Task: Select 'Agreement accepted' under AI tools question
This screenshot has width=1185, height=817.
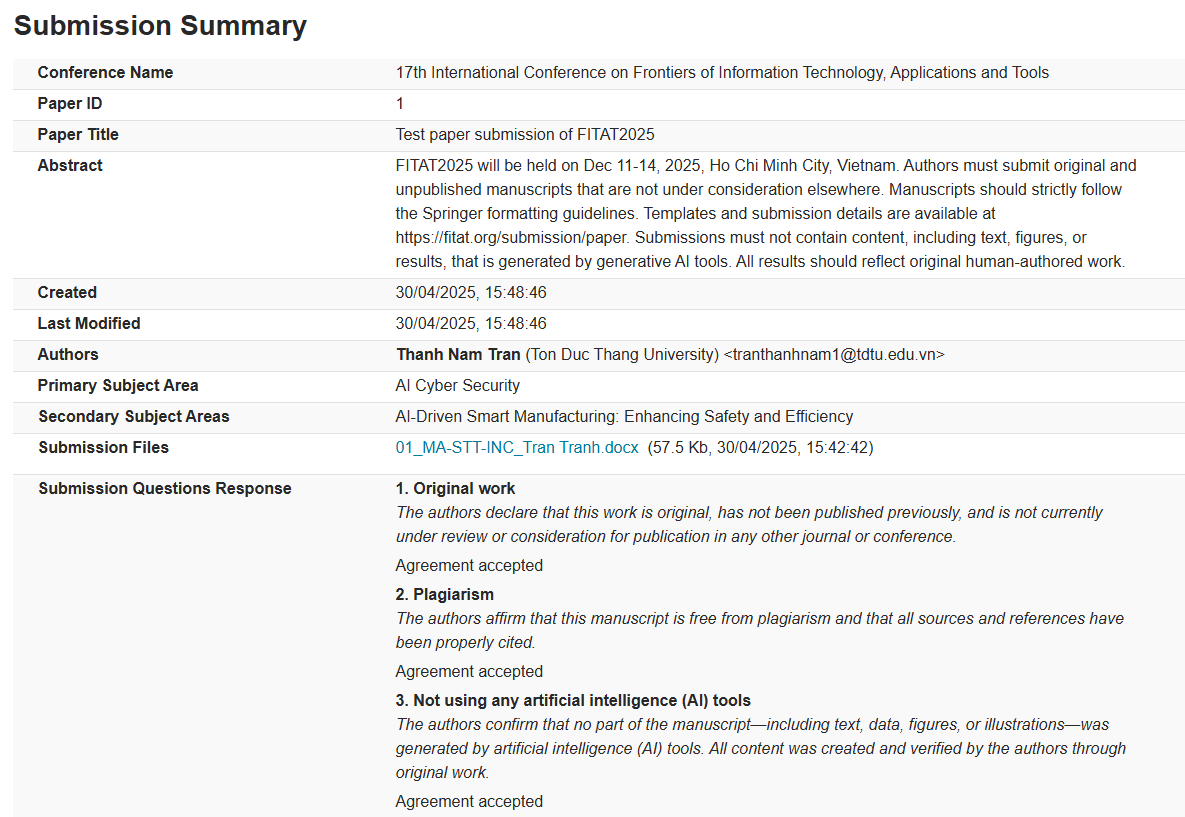Action: point(469,801)
